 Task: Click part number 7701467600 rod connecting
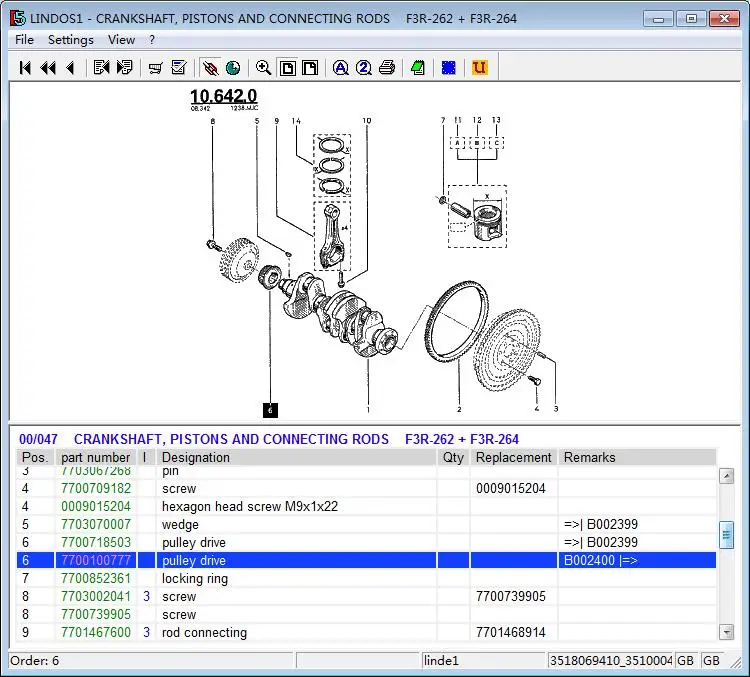[x=96, y=633]
